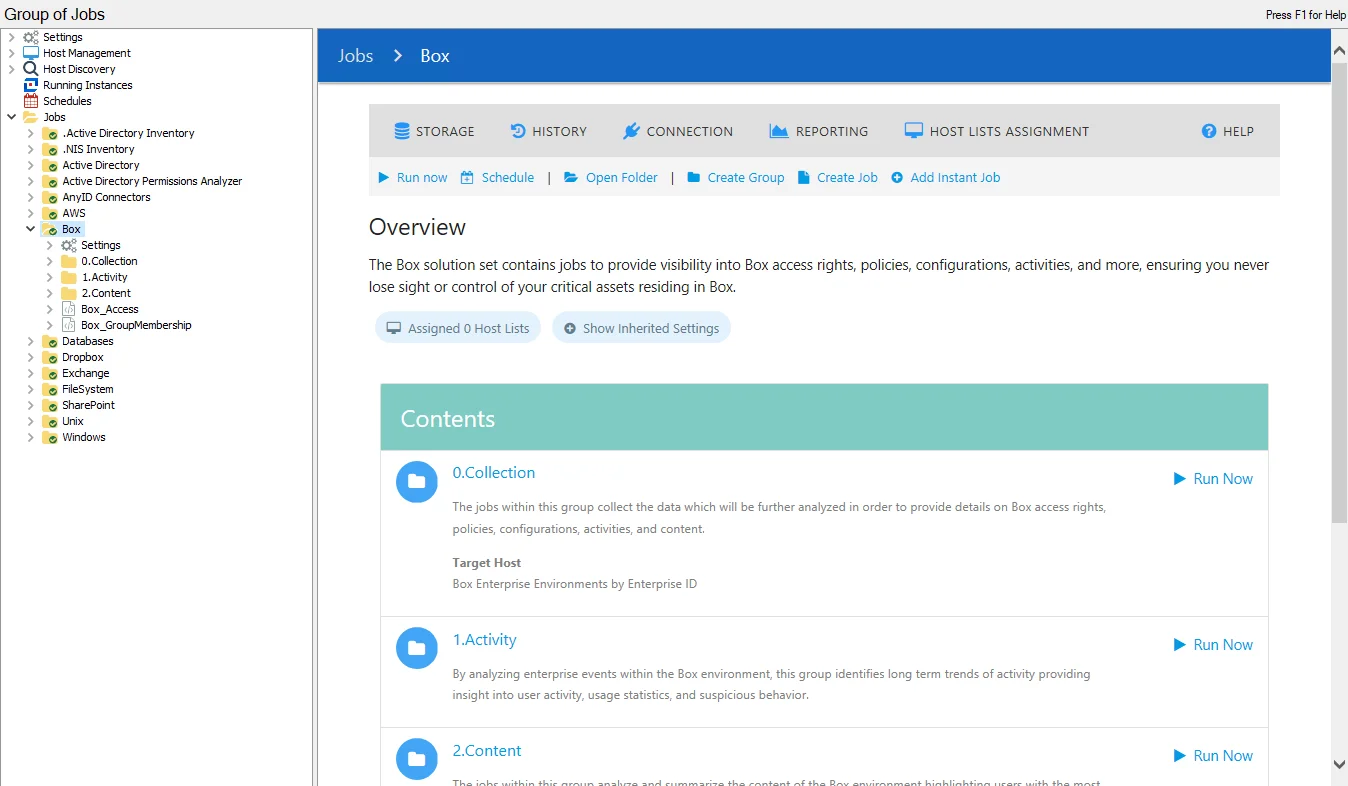Viewport: 1348px width, 786px height.
Task: Click the Schedules calendar icon in tree
Action: [31, 101]
